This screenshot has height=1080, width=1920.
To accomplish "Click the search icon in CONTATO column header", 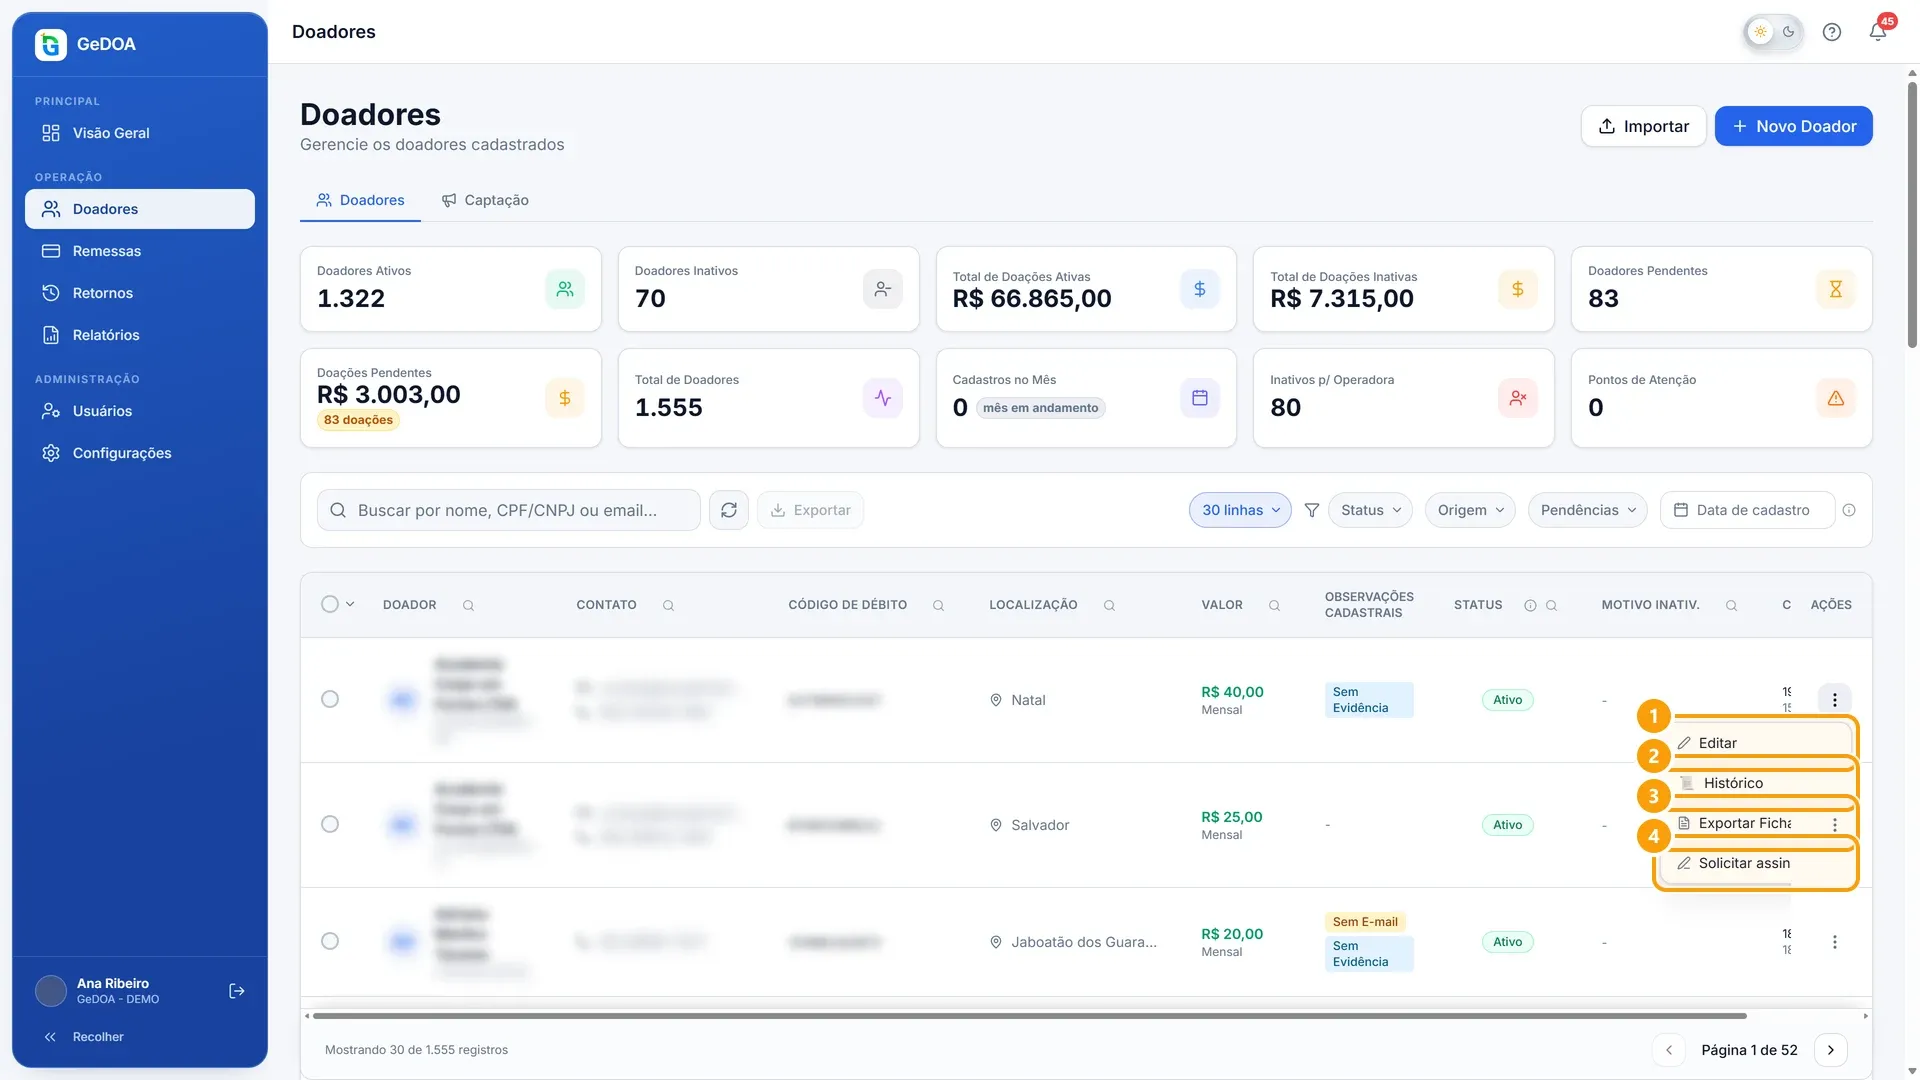I will (668, 605).
